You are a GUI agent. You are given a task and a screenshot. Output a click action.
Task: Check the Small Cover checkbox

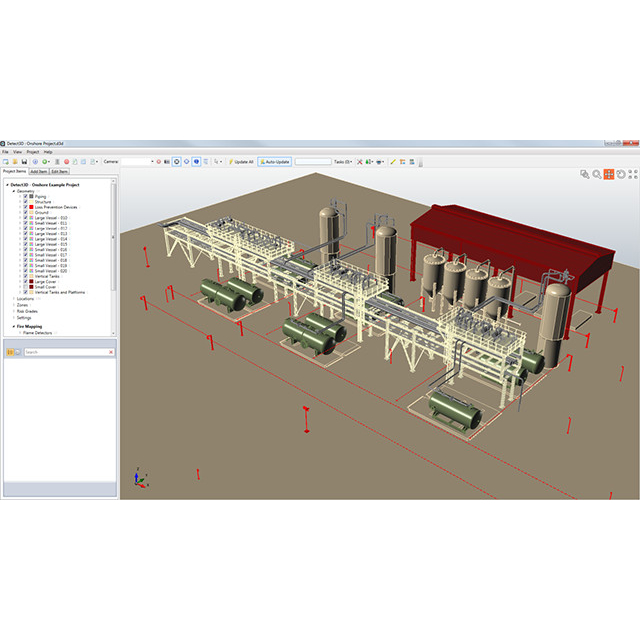(x=25, y=287)
